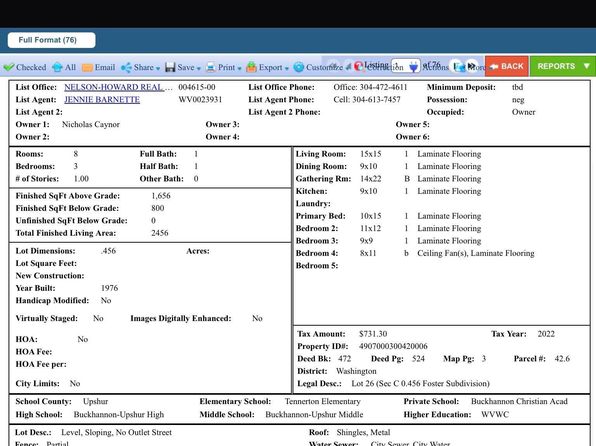
Task: Click the blue plug Actions icon
Action: pos(414,67)
